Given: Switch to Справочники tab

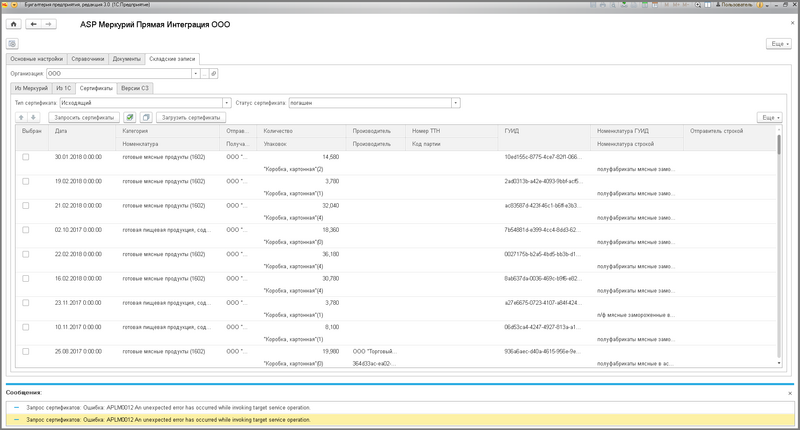Looking at the screenshot, I should click(88, 59).
